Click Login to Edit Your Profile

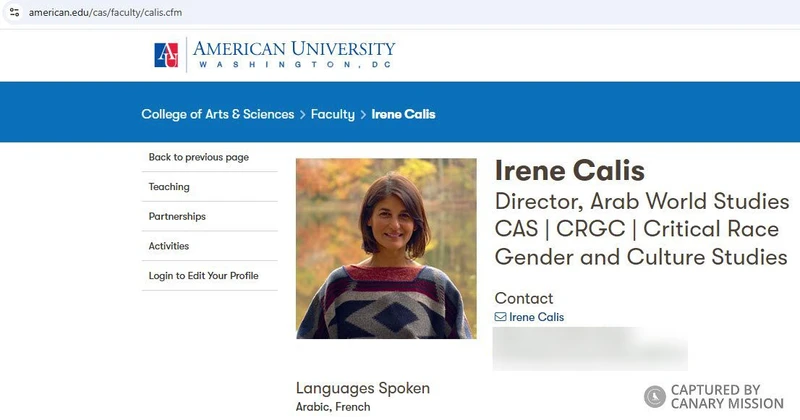point(203,276)
